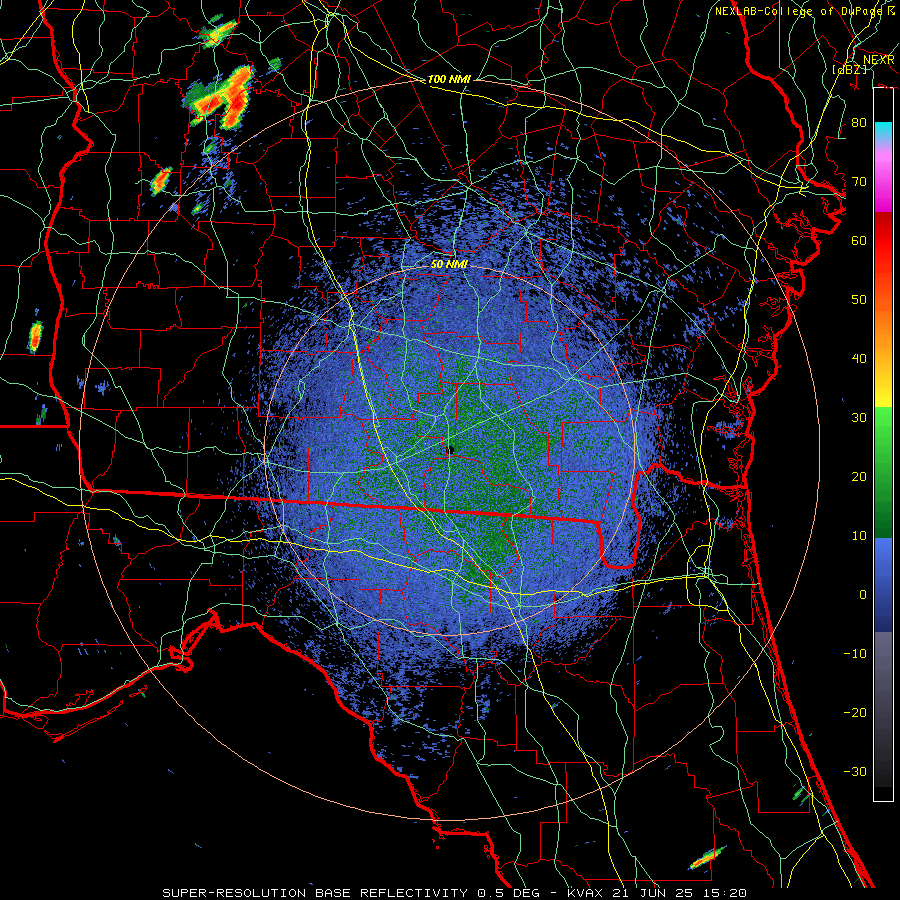Image resolution: width=900 pixels, height=900 pixels.
Task: Click the 40 value on the dBZ scale
Action: [x=859, y=359]
